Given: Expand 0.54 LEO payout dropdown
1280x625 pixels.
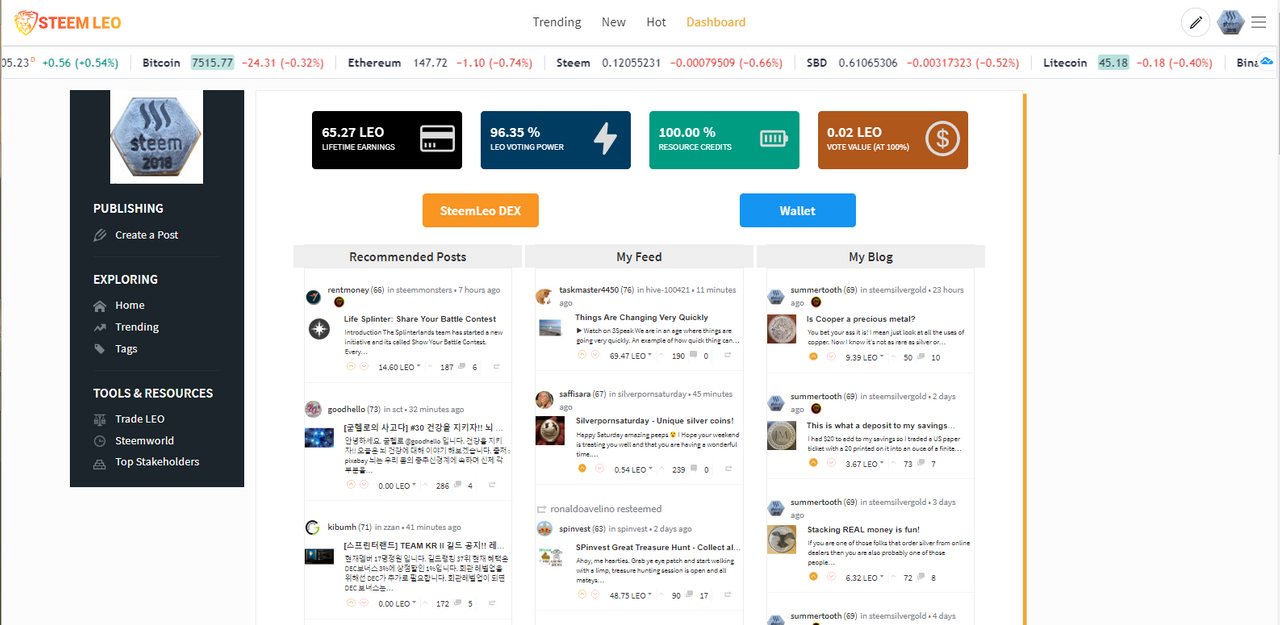Looking at the screenshot, I should [x=650, y=470].
